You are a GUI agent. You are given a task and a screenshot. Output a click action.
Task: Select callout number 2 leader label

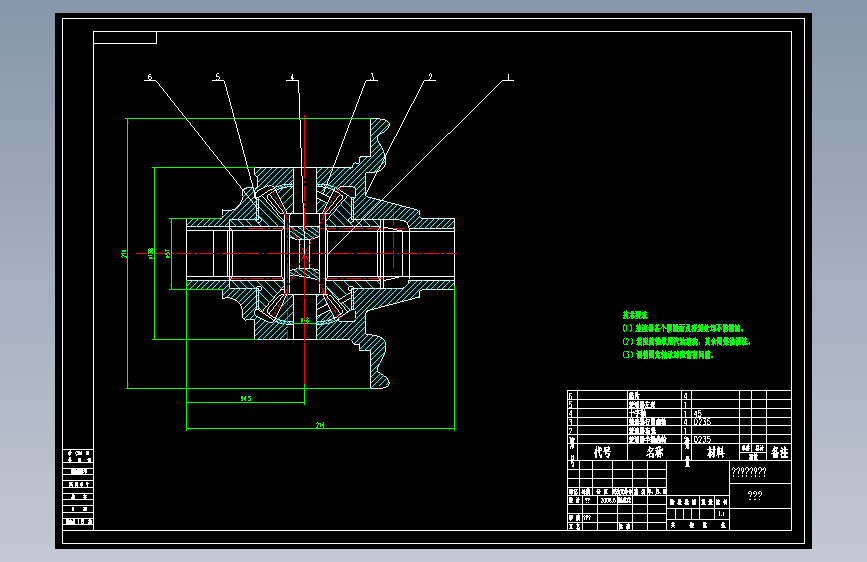coord(431,77)
